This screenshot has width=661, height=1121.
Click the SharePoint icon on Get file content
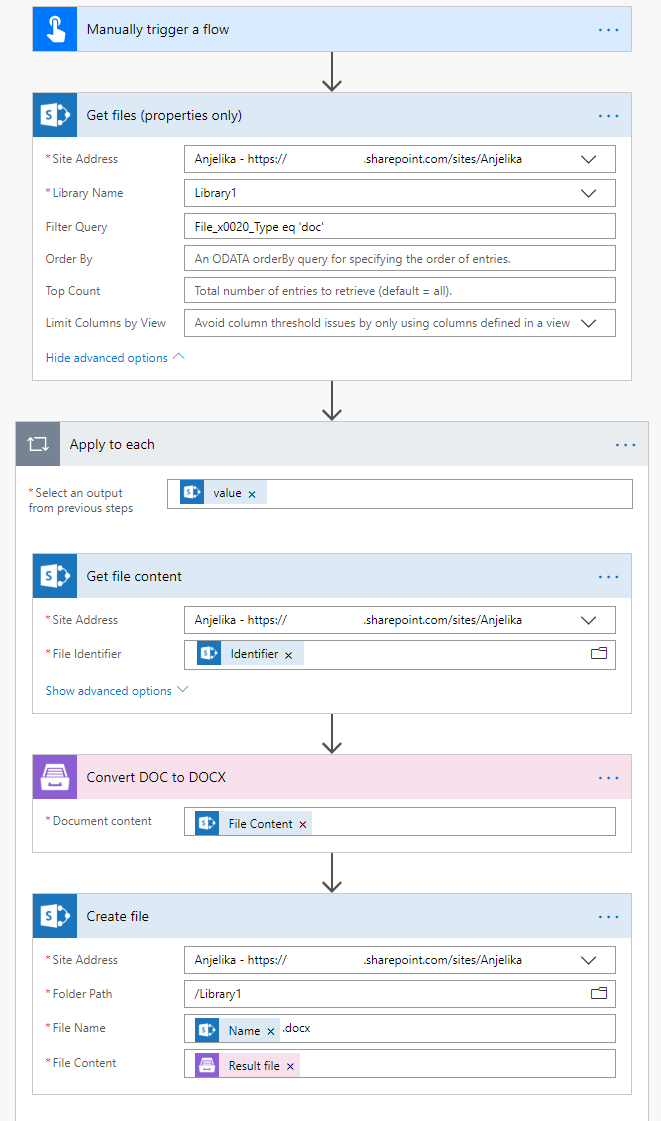(x=55, y=576)
